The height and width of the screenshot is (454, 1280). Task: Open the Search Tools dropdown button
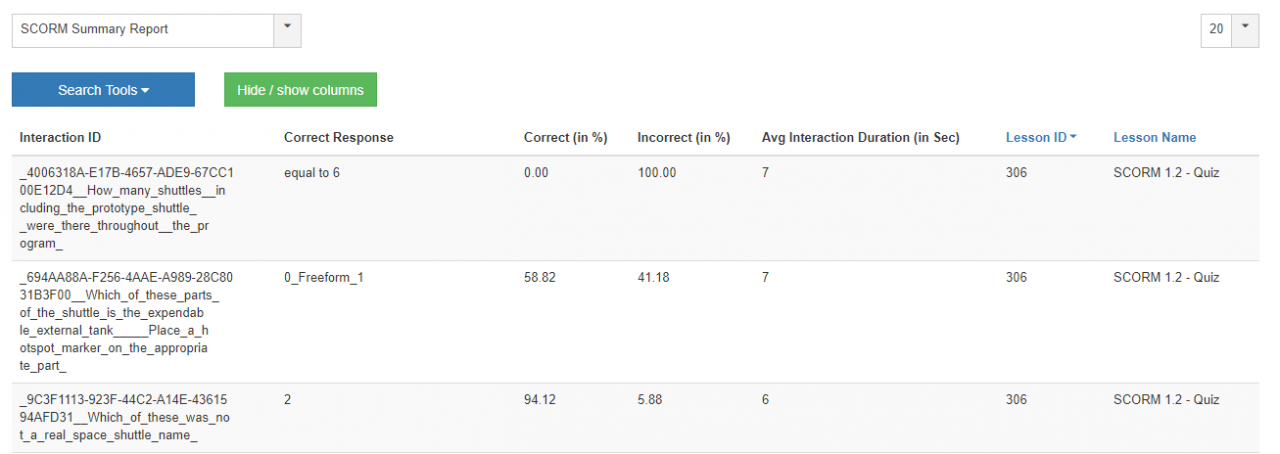coord(103,90)
